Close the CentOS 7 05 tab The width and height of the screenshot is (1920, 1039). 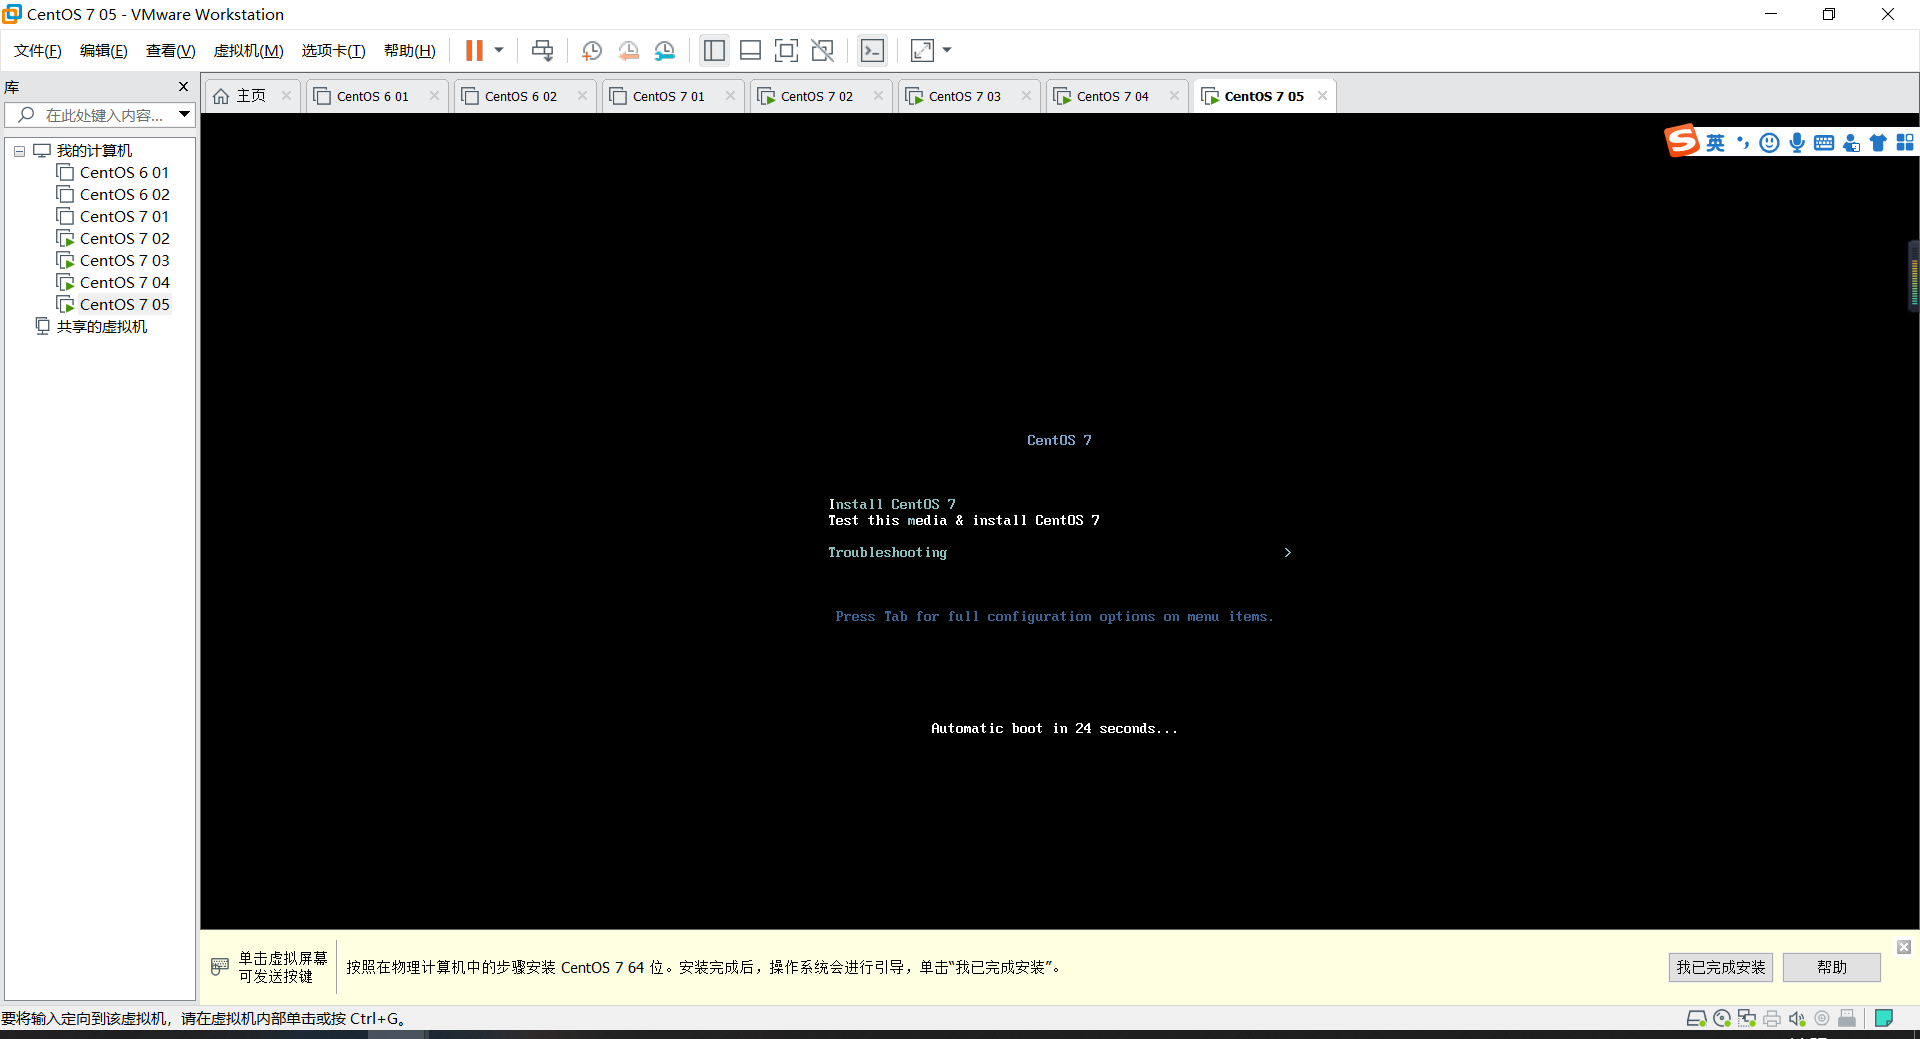1322,96
